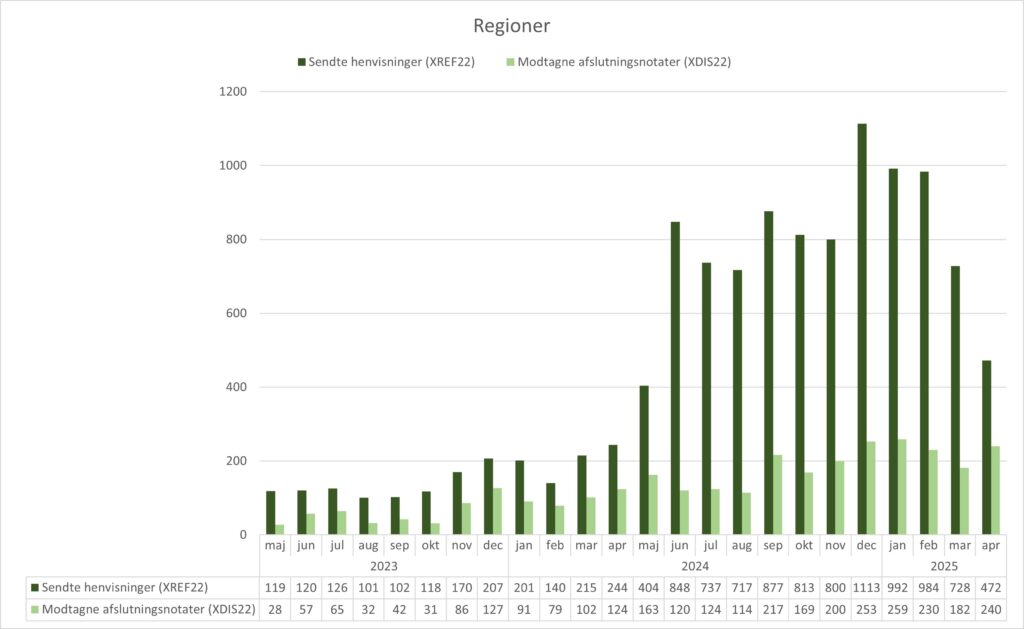The image size is (1024, 629).
Task: Click table cell with value '86'
Action: coord(462,609)
